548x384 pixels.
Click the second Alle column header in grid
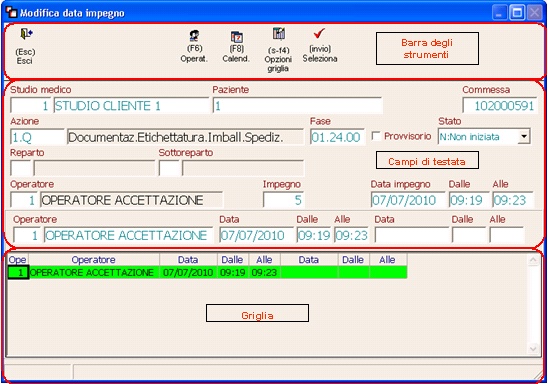pos(388,260)
